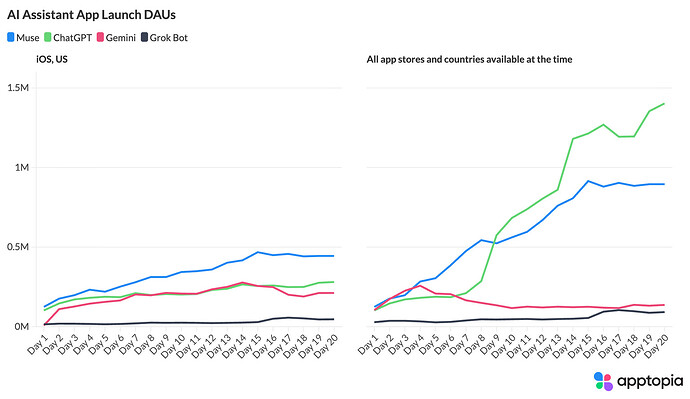The width and height of the screenshot is (690, 399).
Task: Click the dark Grok Bot legend swatch
Action: click(x=144, y=37)
